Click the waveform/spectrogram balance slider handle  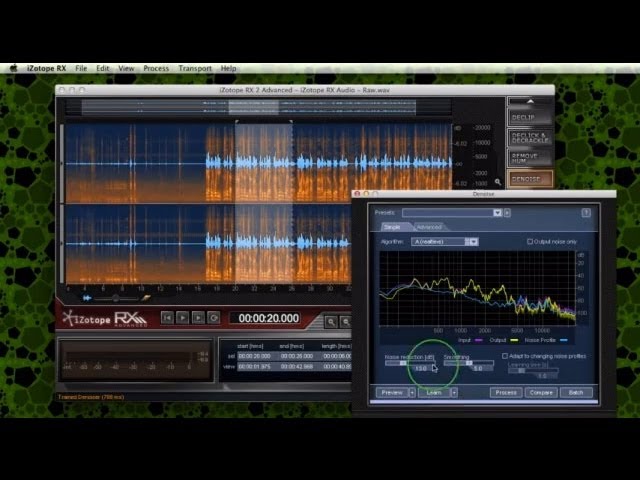tap(116, 298)
